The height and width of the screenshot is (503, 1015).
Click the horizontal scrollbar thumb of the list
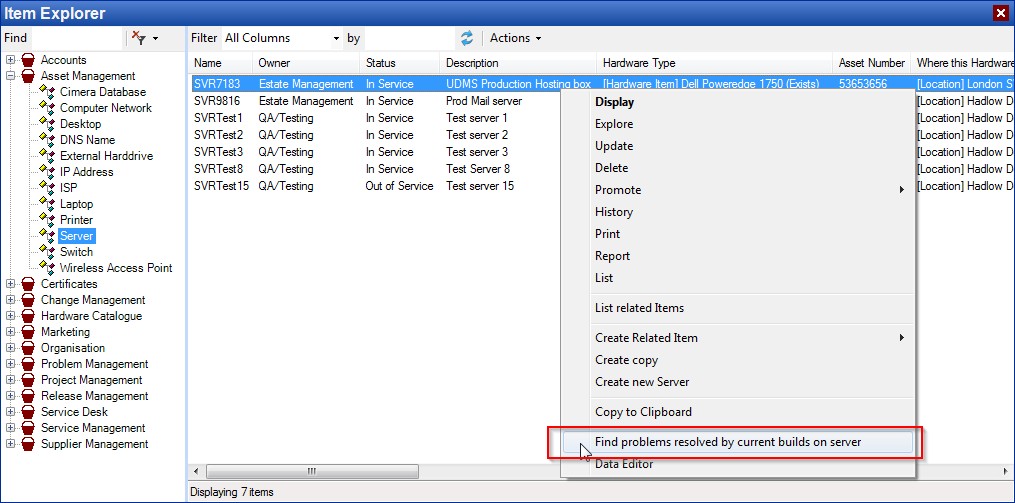(313, 471)
